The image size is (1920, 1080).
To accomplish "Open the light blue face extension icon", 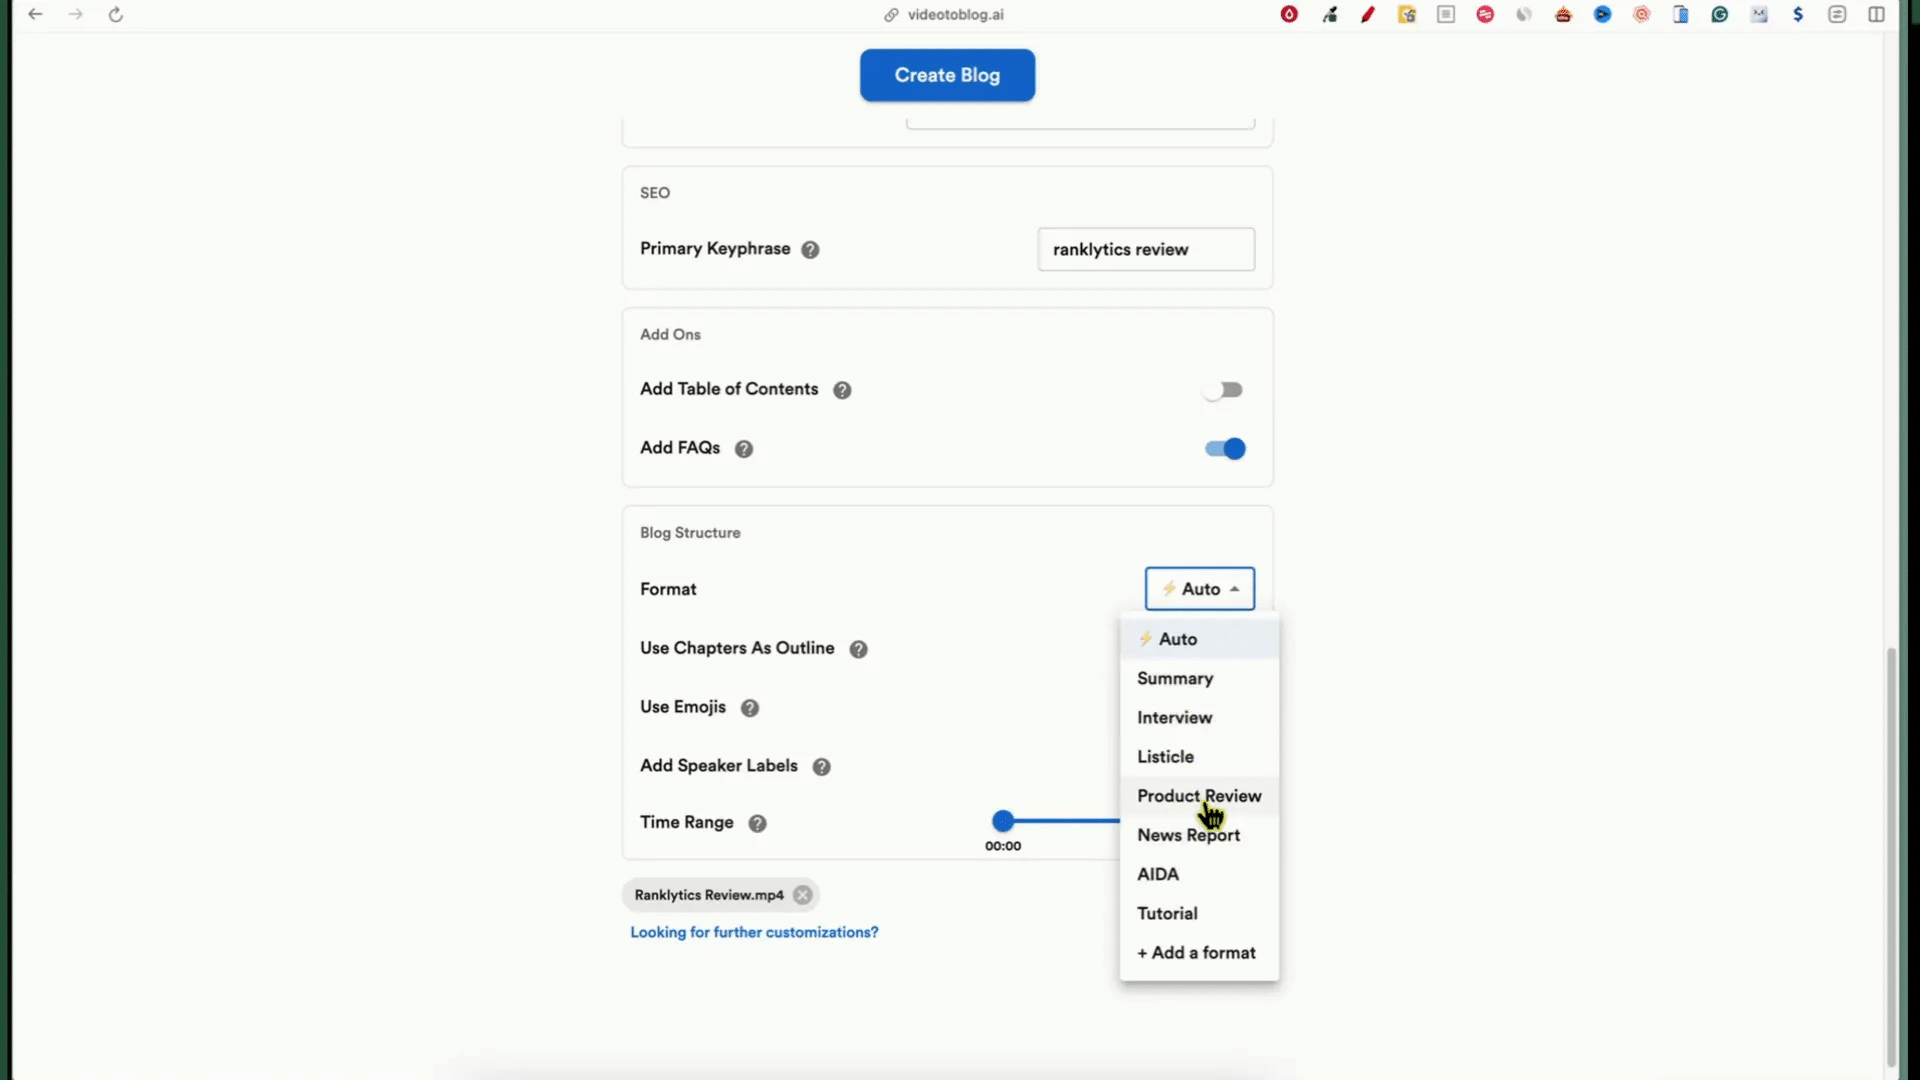I will coord(1759,14).
